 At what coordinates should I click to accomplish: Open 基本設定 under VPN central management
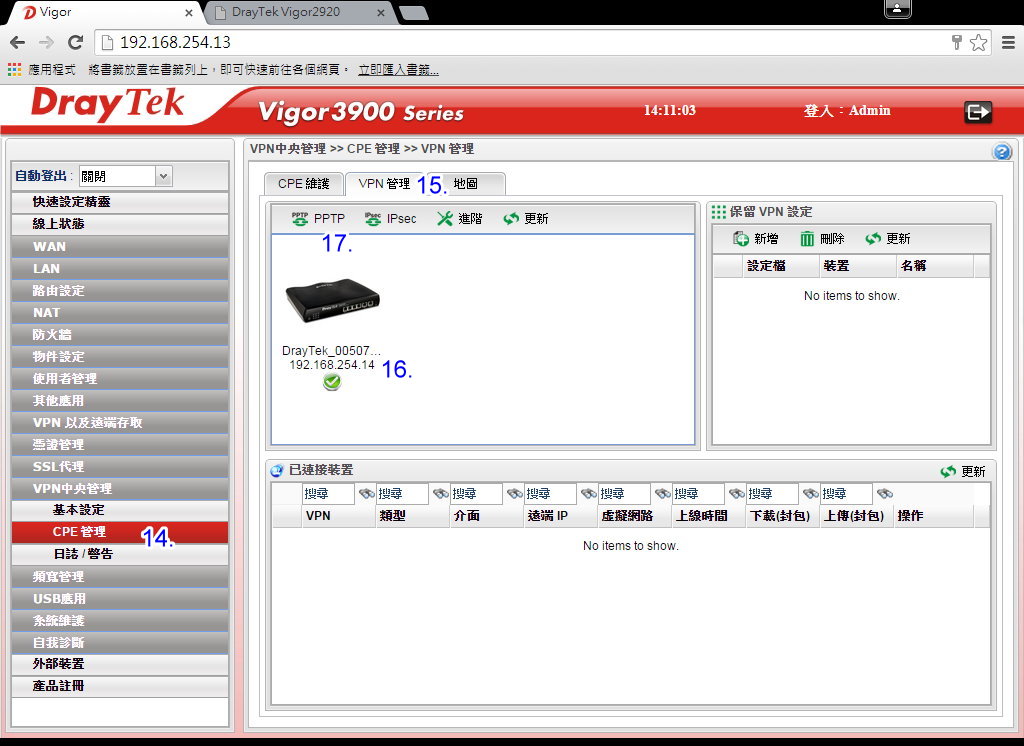[120, 510]
